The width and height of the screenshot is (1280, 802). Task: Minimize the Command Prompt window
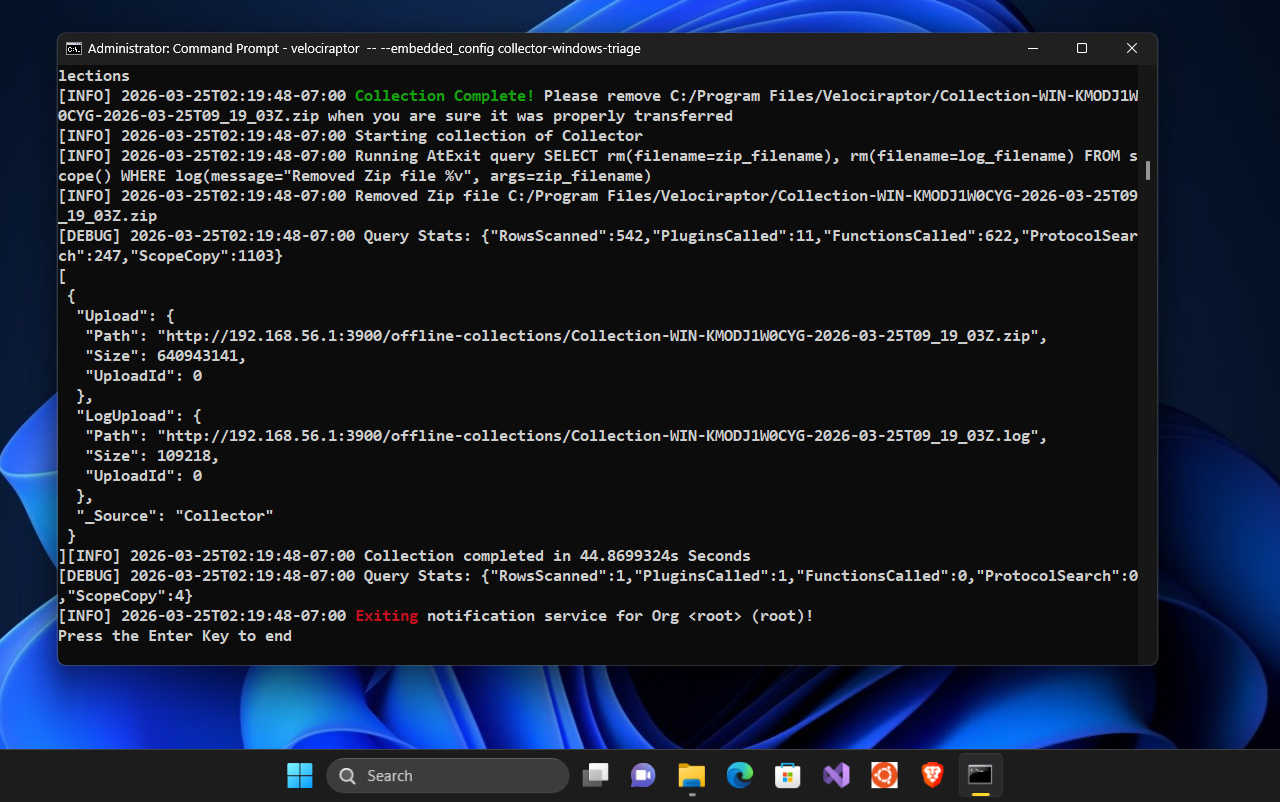[x=1031, y=48]
